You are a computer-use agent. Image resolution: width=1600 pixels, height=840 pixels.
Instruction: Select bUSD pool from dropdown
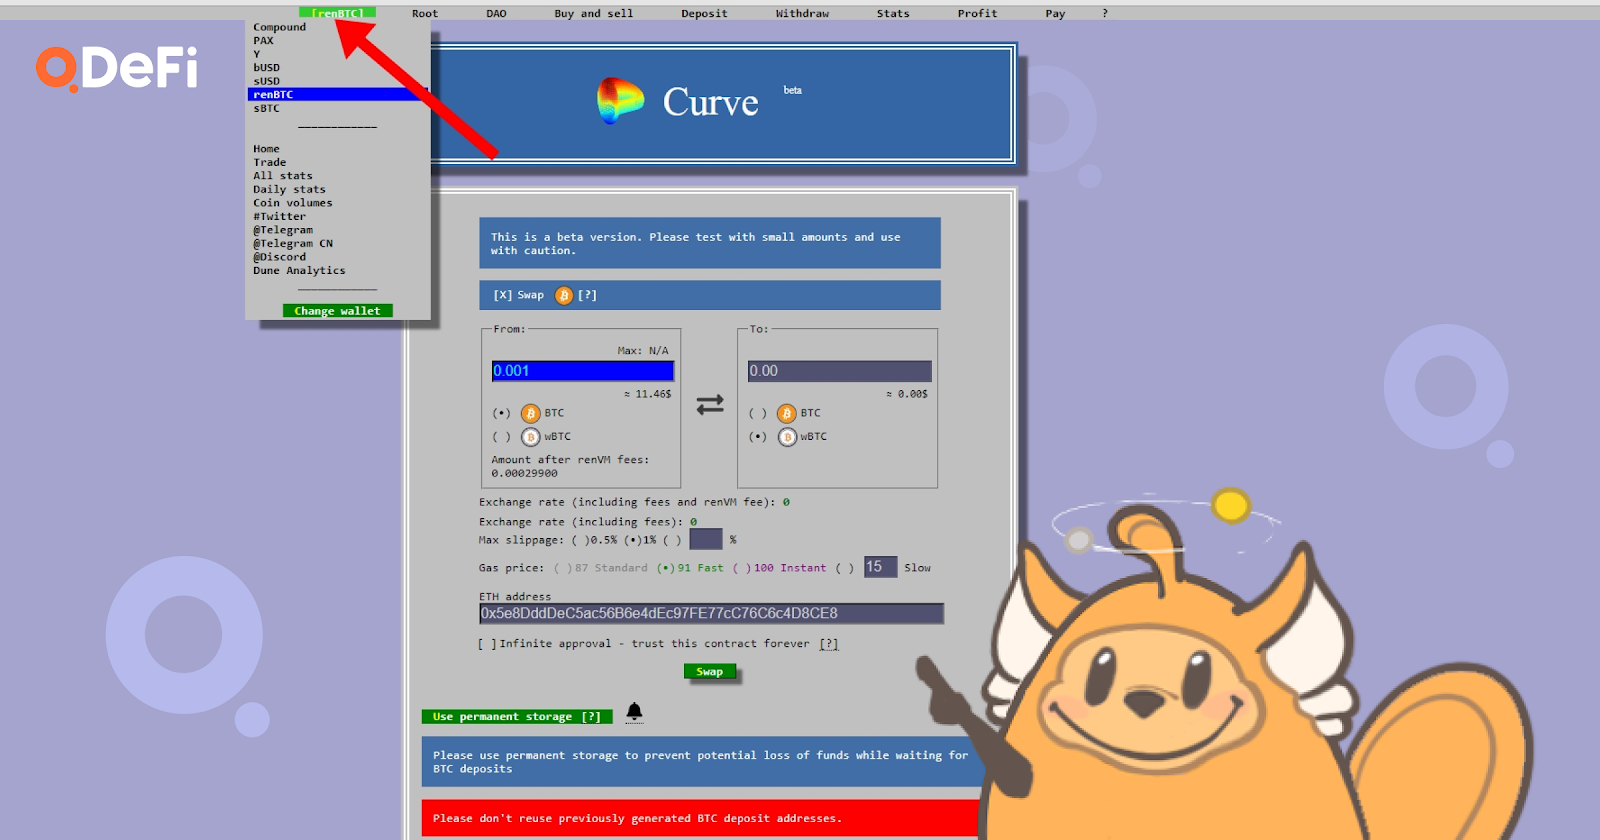pyautogui.click(x=267, y=68)
